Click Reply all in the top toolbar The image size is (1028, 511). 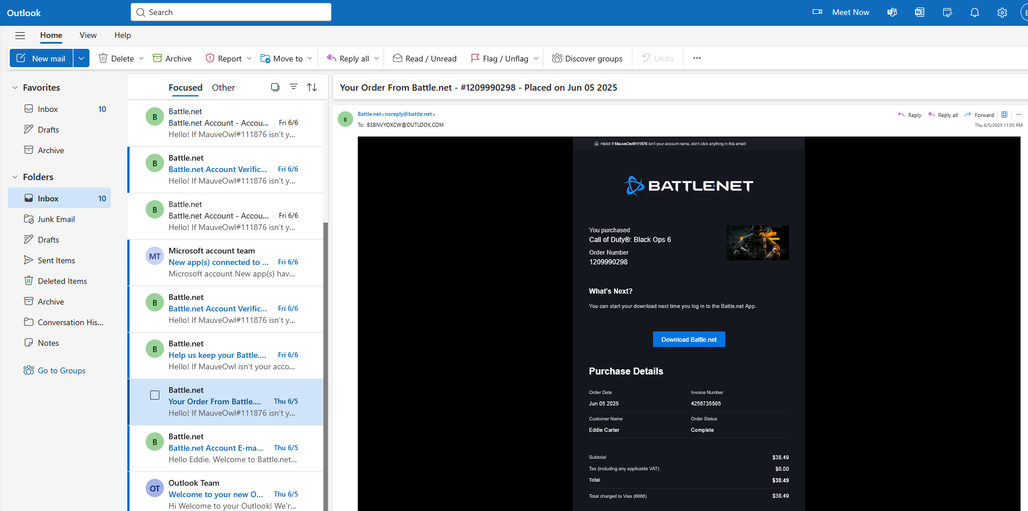(348, 58)
